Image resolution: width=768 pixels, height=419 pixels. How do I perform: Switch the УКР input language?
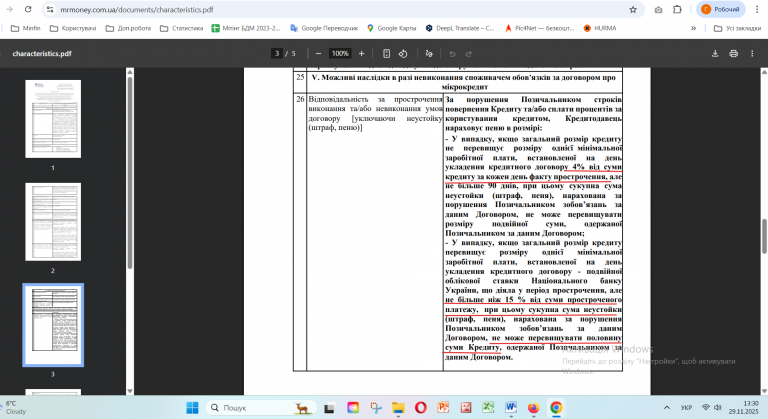pos(686,408)
